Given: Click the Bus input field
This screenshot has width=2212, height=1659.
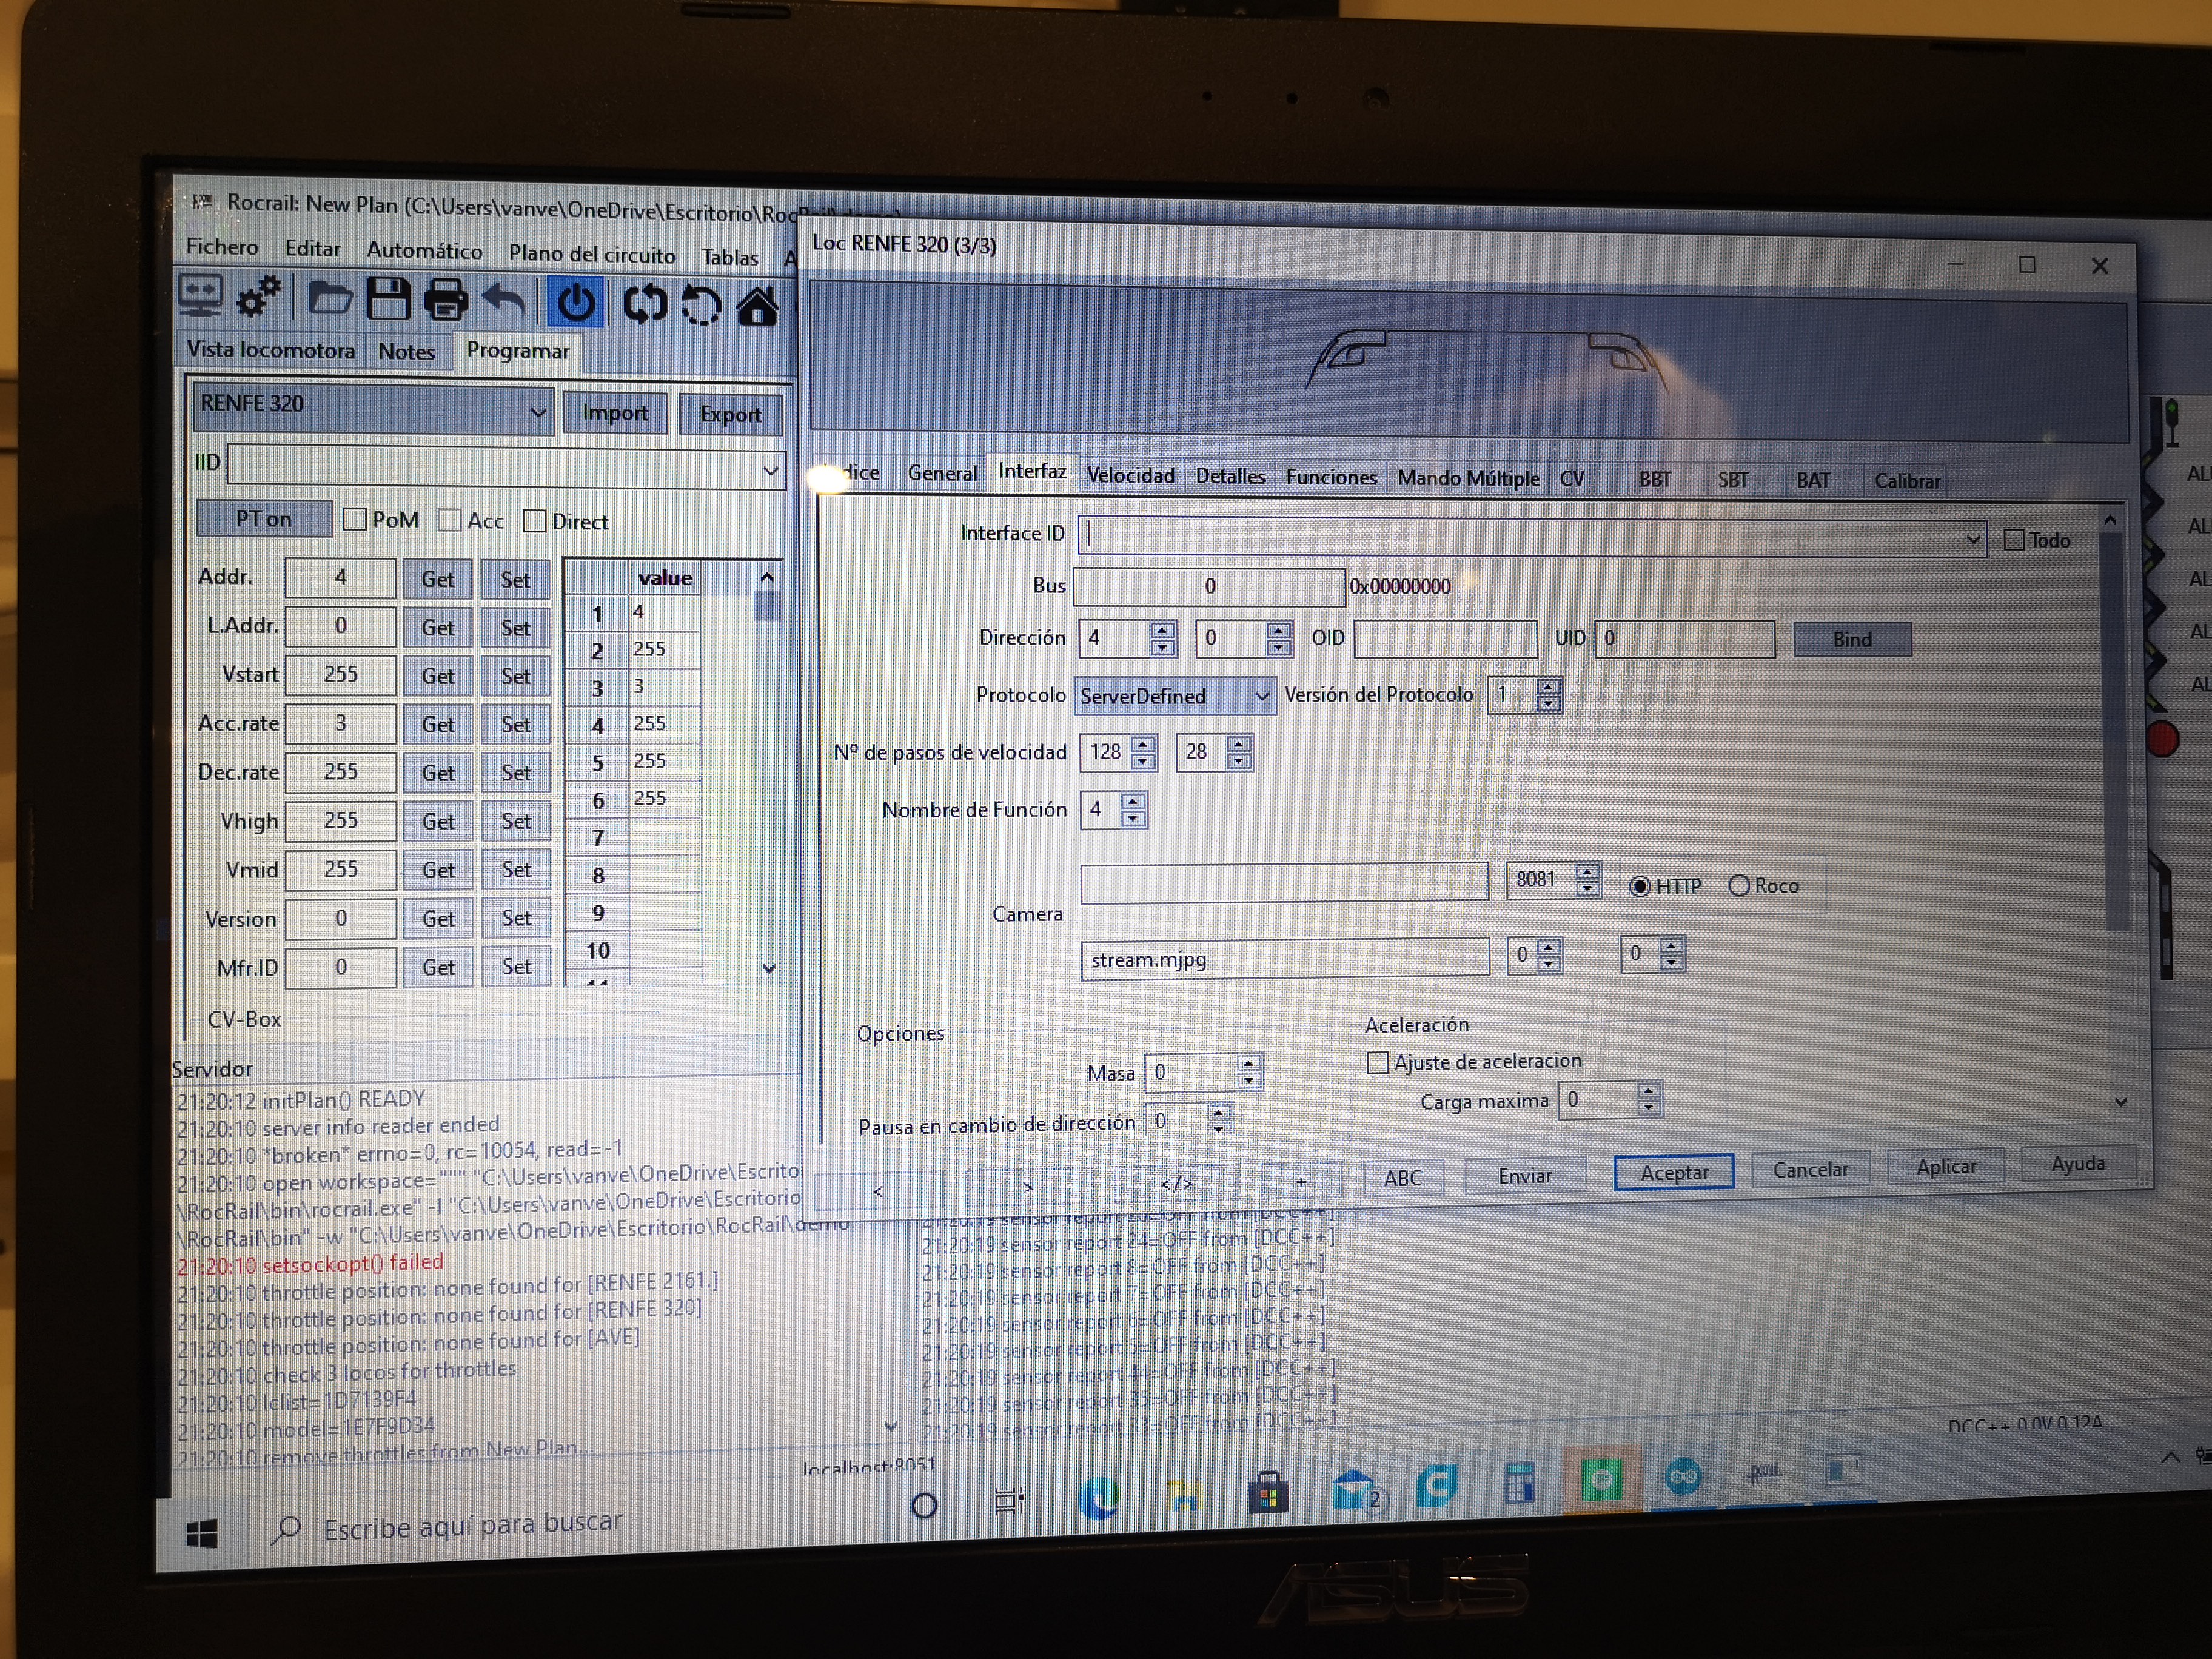Looking at the screenshot, I should tap(1209, 586).
